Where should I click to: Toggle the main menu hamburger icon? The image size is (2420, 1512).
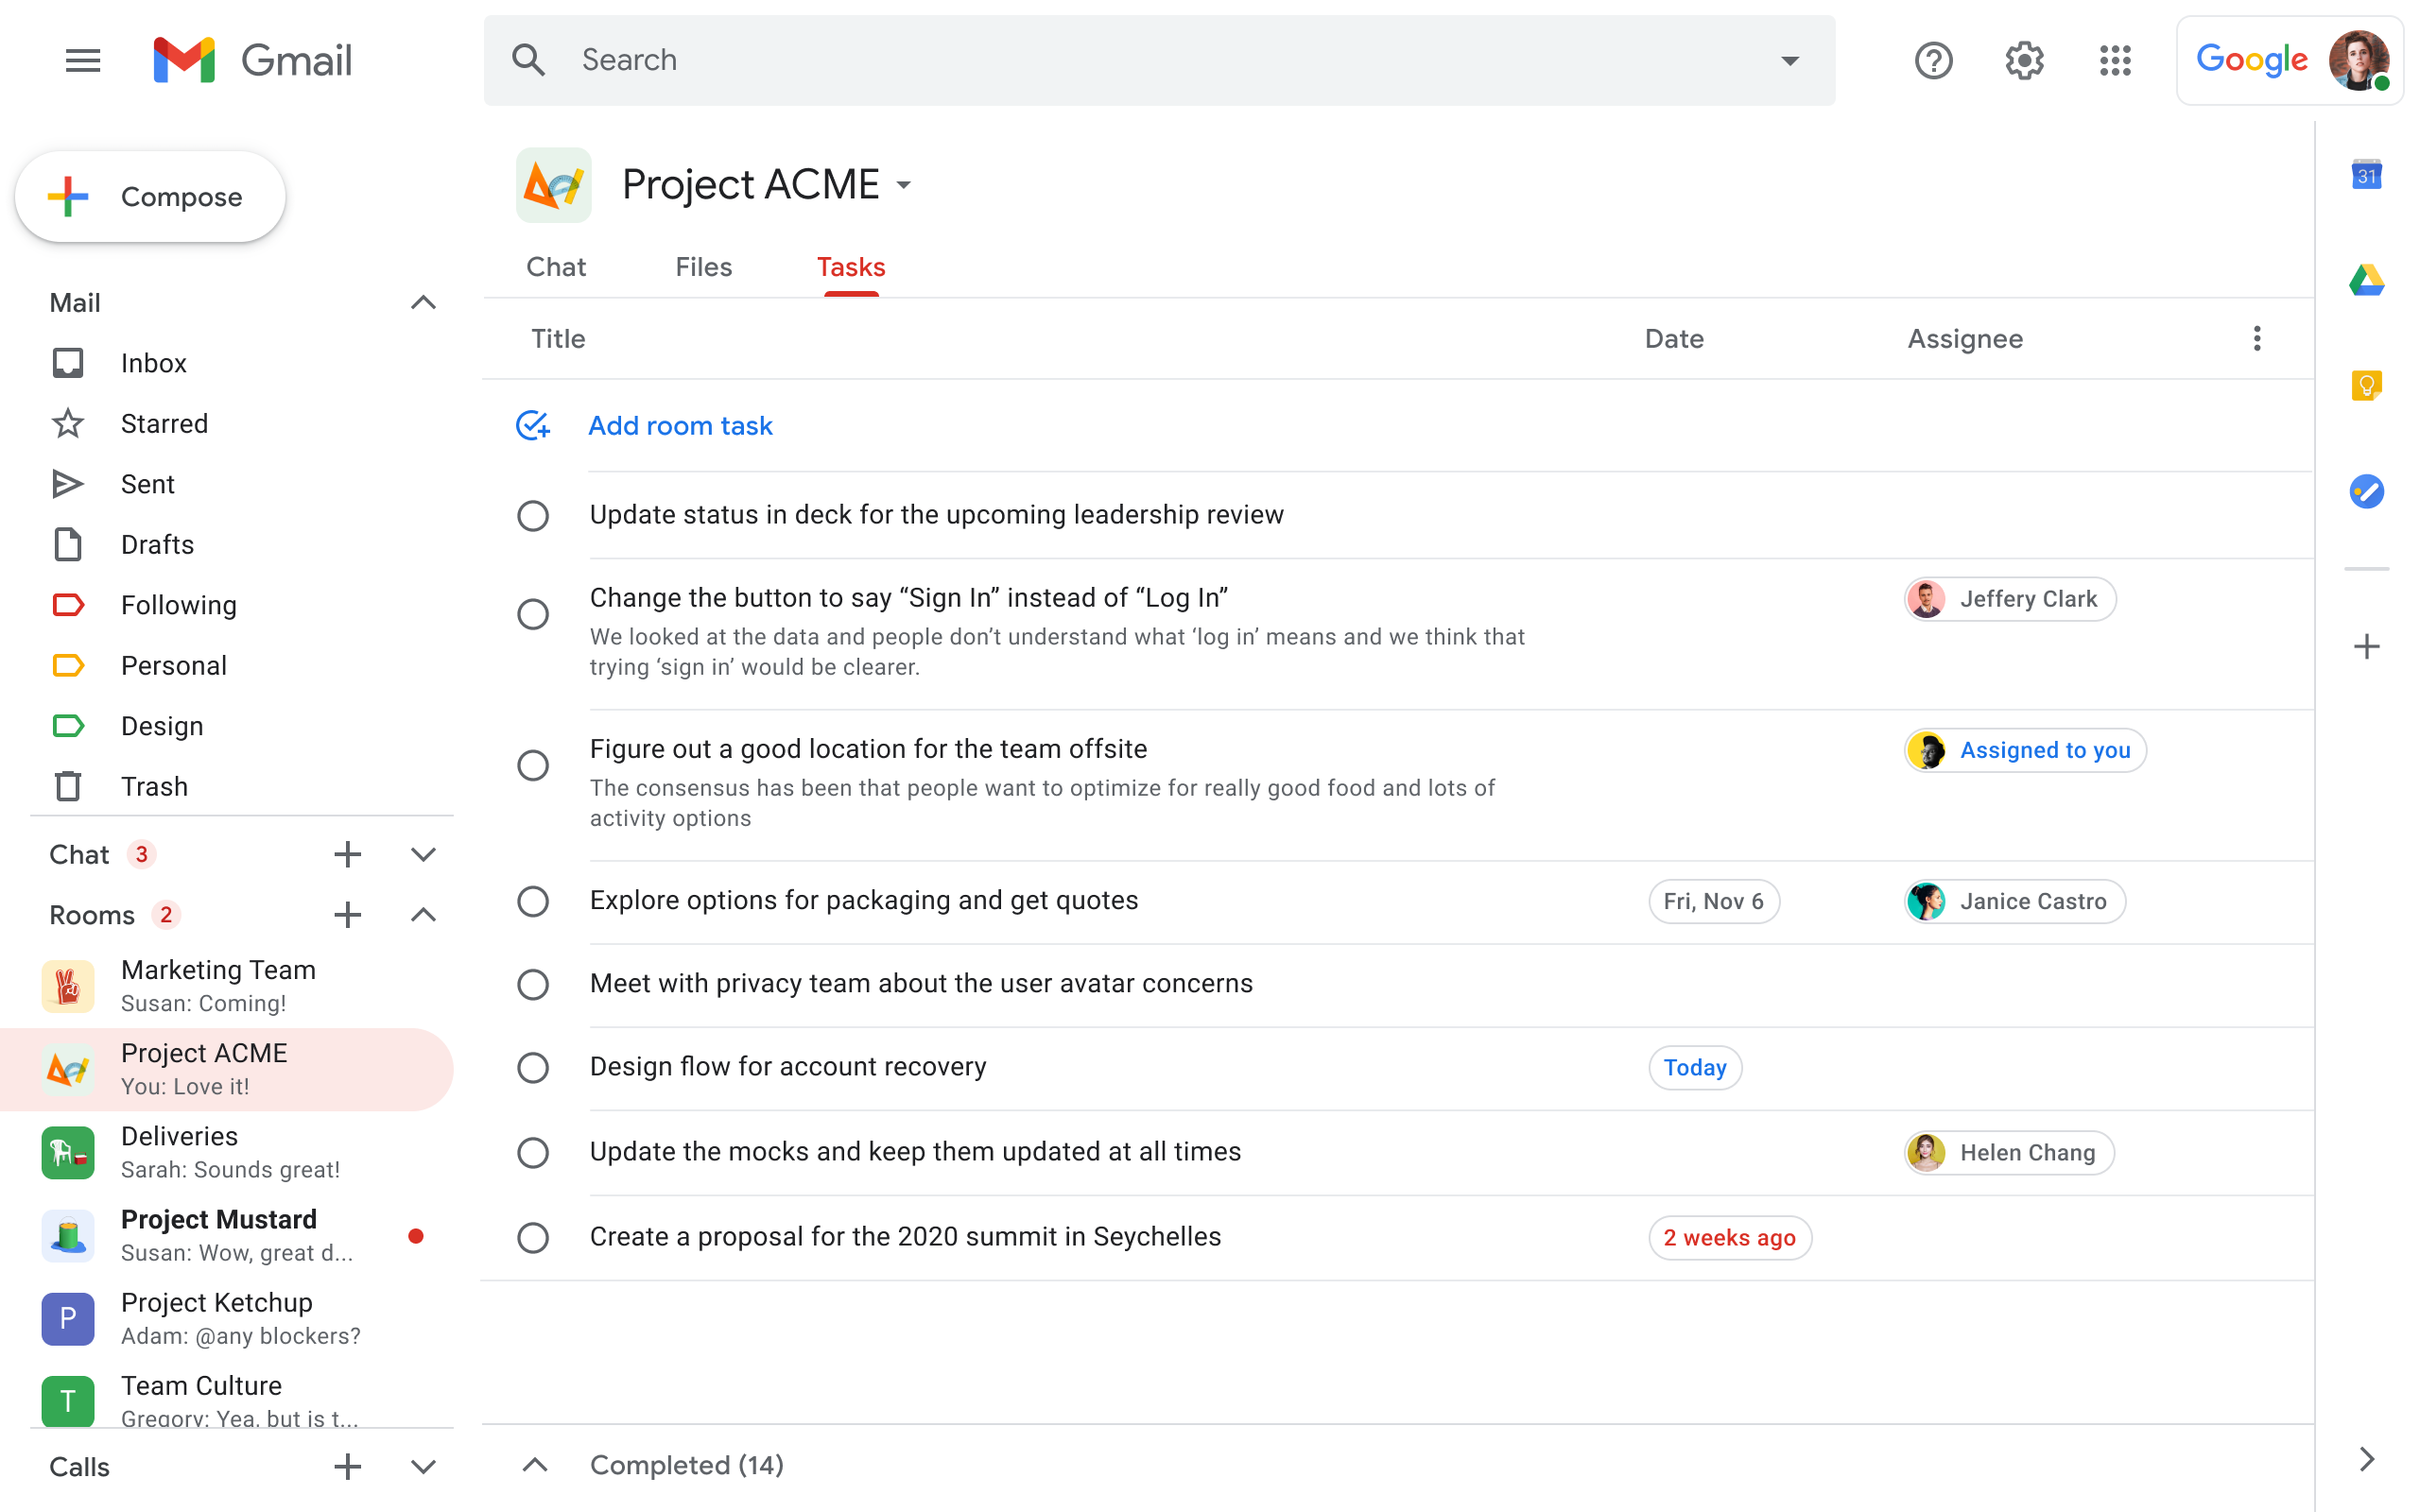coord(83,60)
